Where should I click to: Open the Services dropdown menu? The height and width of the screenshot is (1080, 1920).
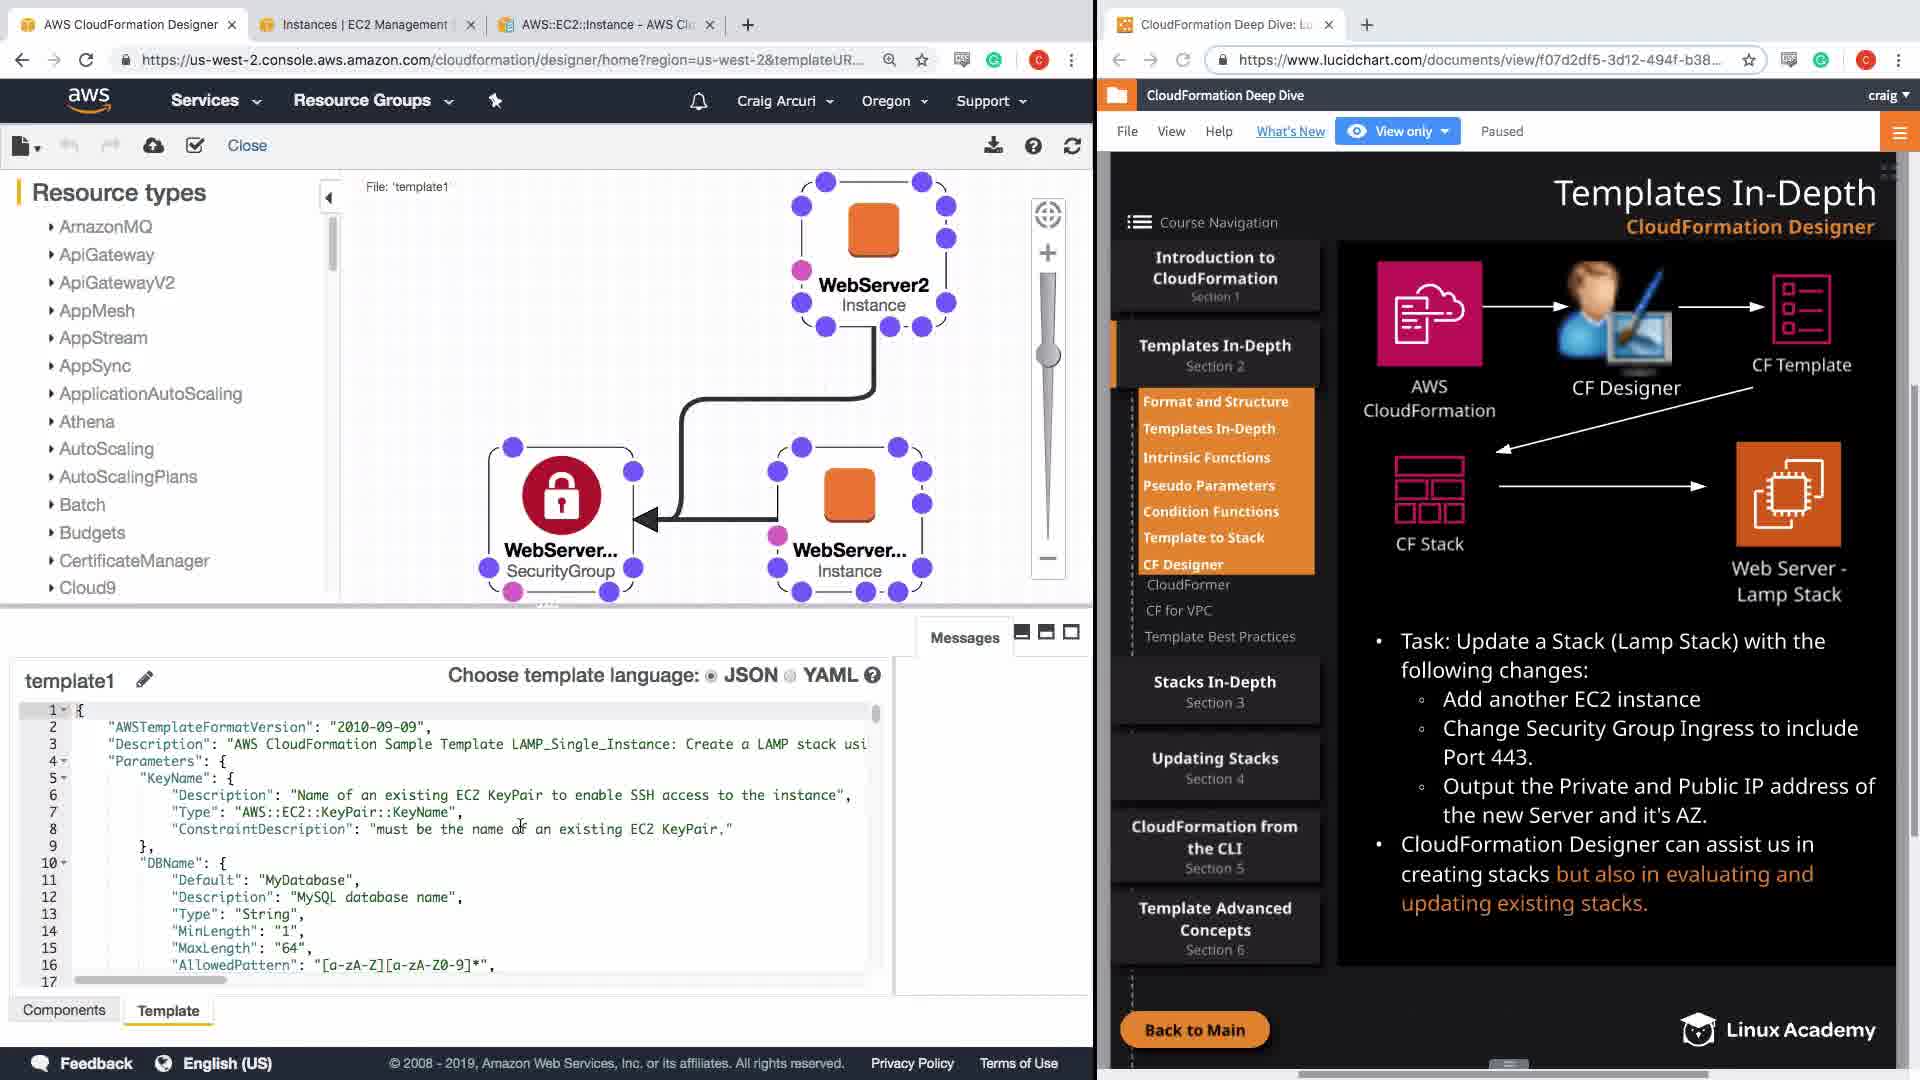click(215, 100)
